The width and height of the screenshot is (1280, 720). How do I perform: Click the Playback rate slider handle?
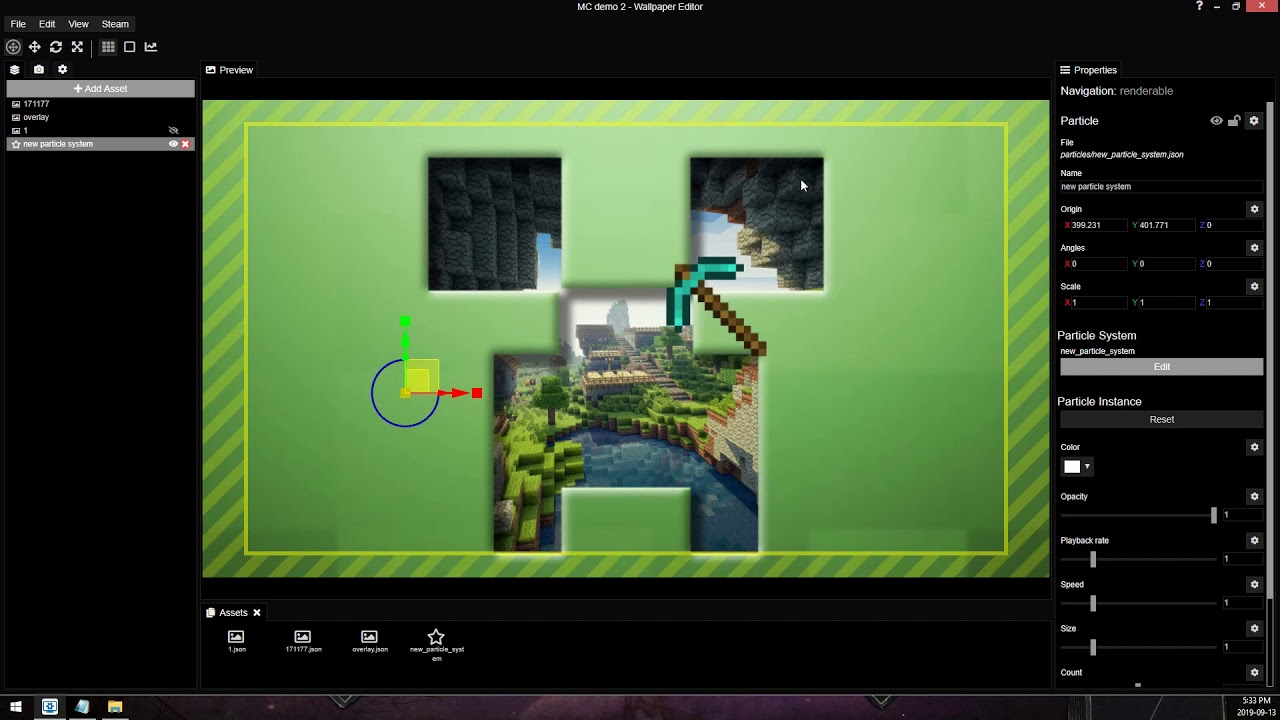(x=1093, y=559)
